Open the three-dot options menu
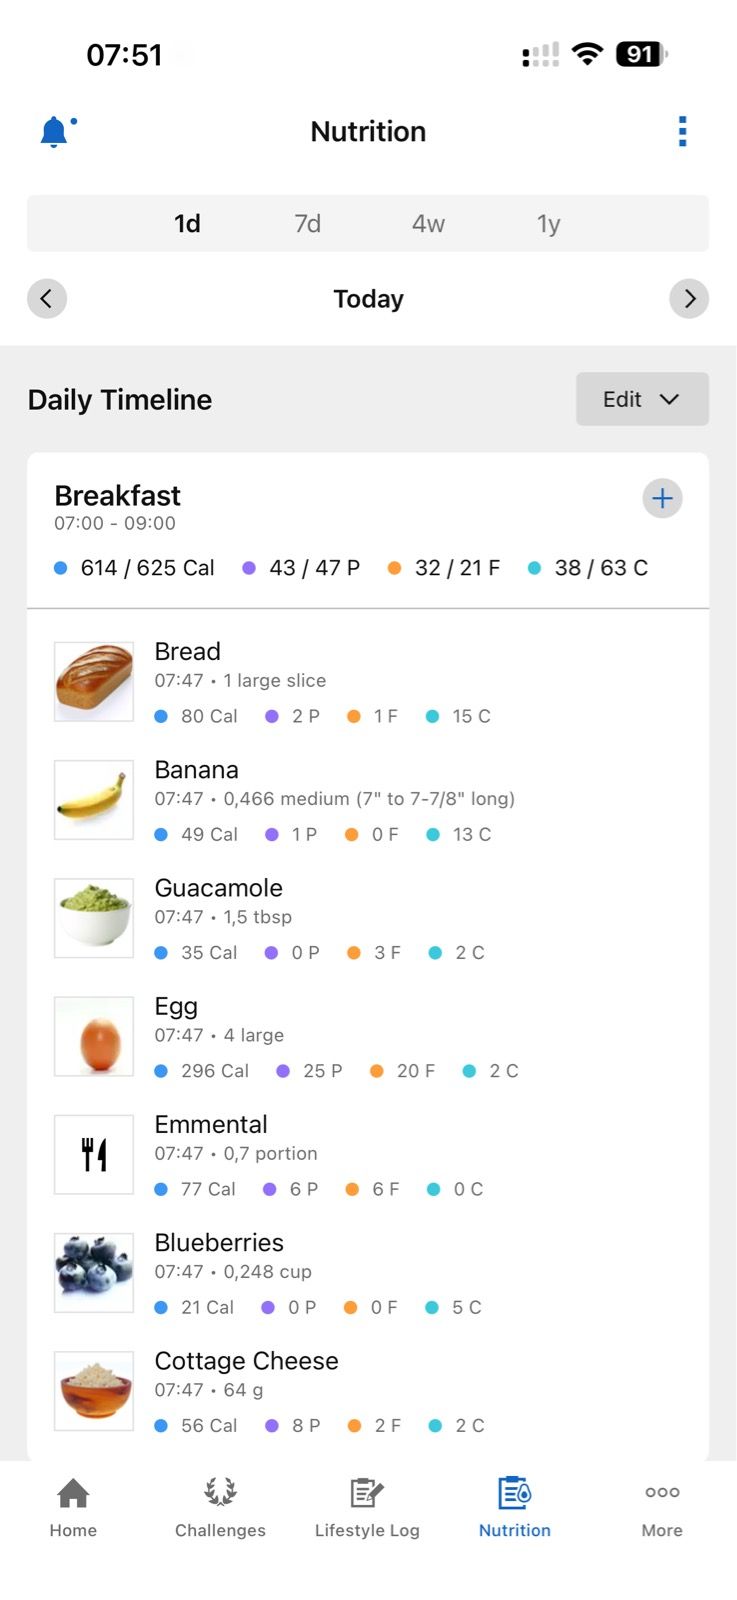Image resolution: width=737 pixels, height=1600 pixels. pyautogui.click(x=682, y=131)
